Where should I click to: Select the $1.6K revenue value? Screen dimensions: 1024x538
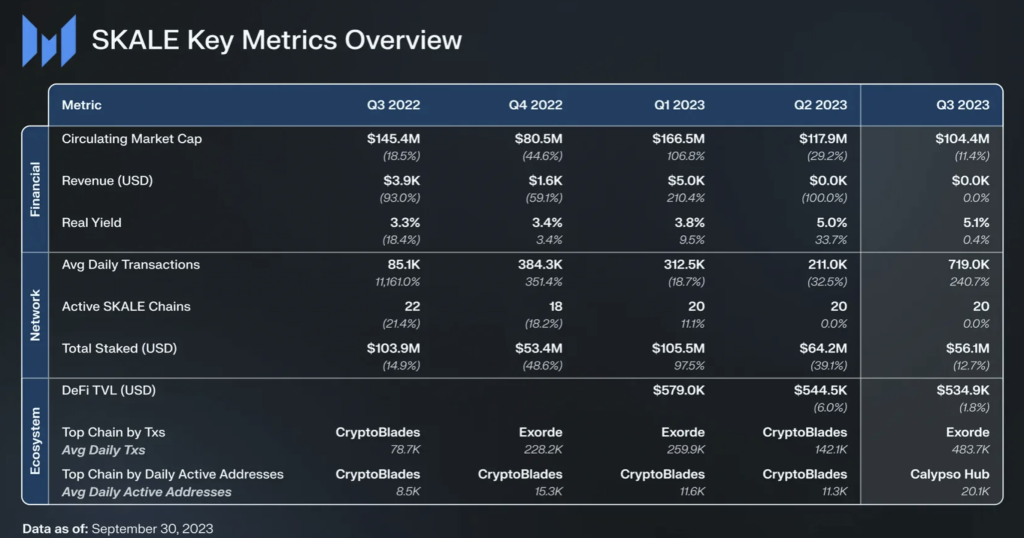545,181
